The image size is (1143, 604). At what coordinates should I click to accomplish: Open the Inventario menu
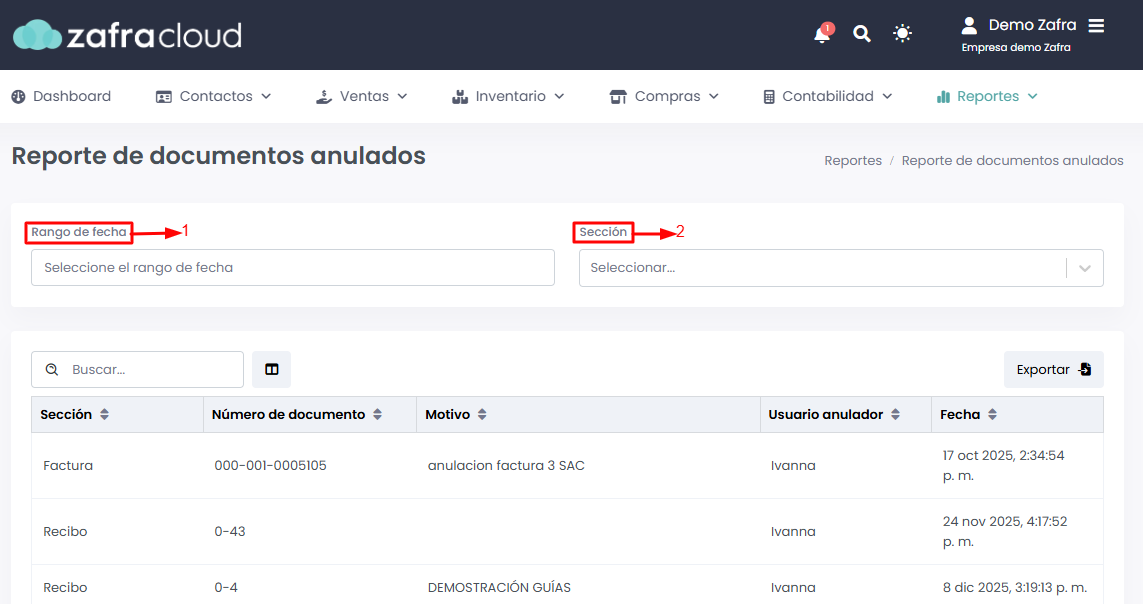click(x=508, y=96)
